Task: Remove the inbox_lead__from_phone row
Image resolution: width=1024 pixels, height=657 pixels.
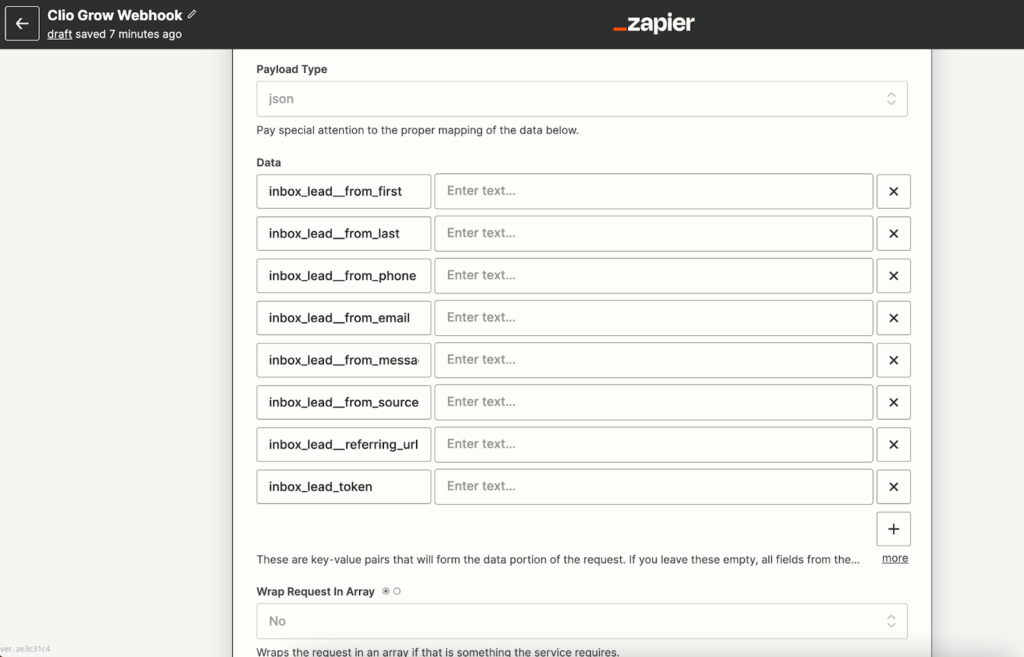Action: coord(893,276)
